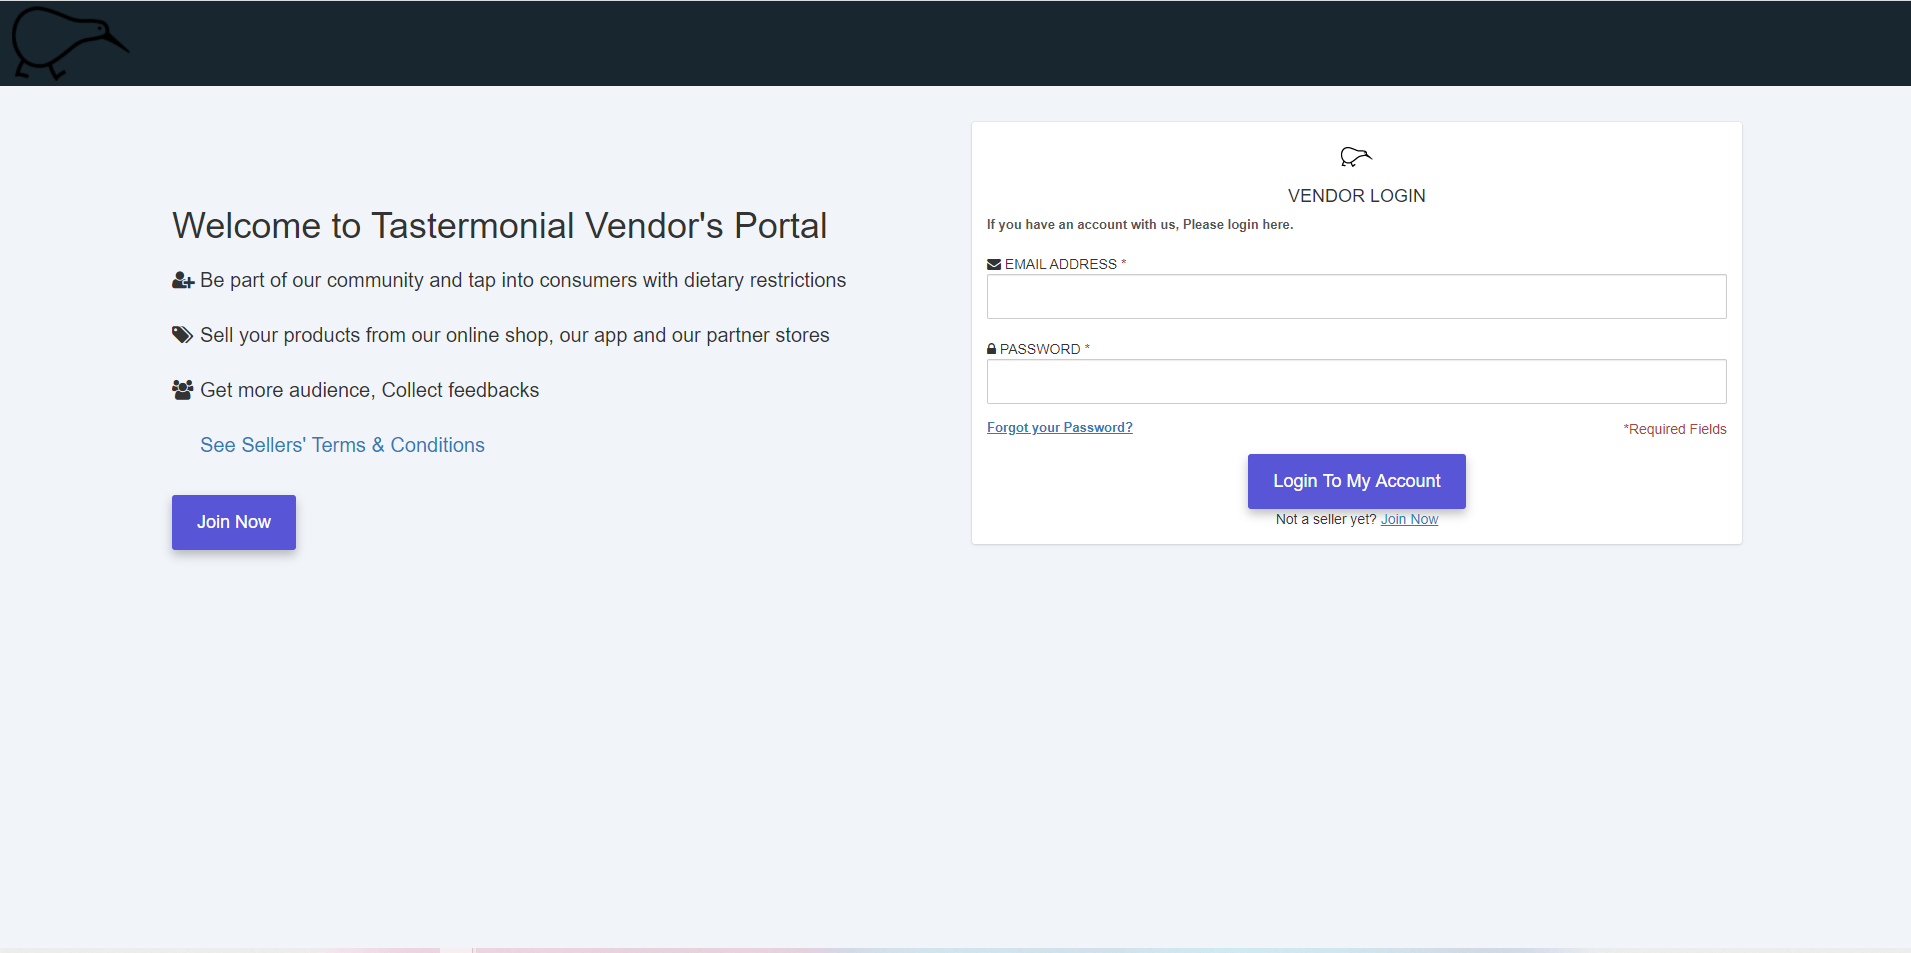Click the Welcome to Tastermonial Vendor's Portal heading
Viewport: 1911px width, 953px height.
pyautogui.click(x=499, y=226)
